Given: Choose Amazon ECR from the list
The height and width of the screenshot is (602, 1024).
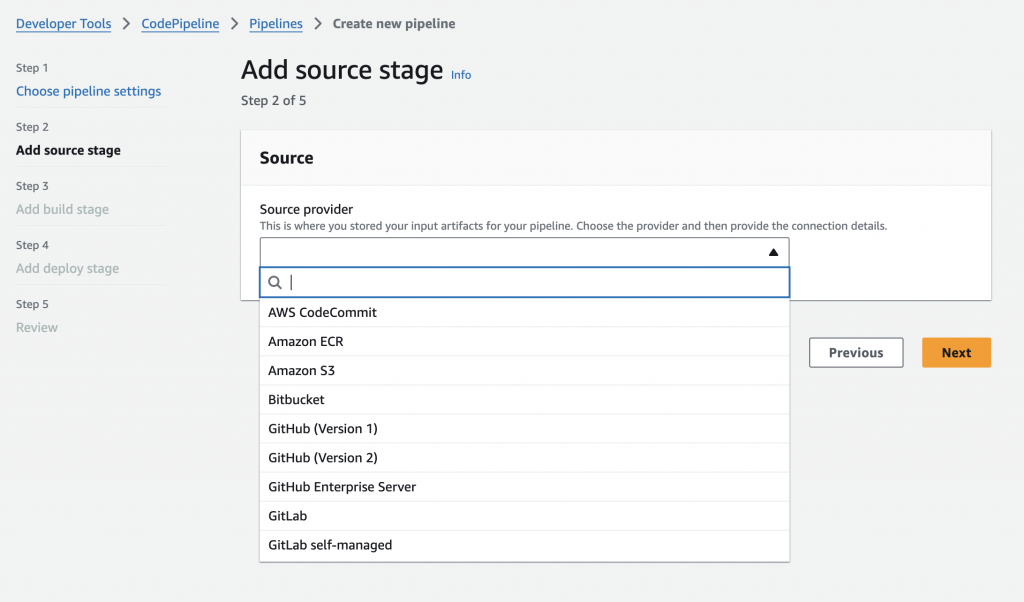Looking at the screenshot, I should [306, 342].
